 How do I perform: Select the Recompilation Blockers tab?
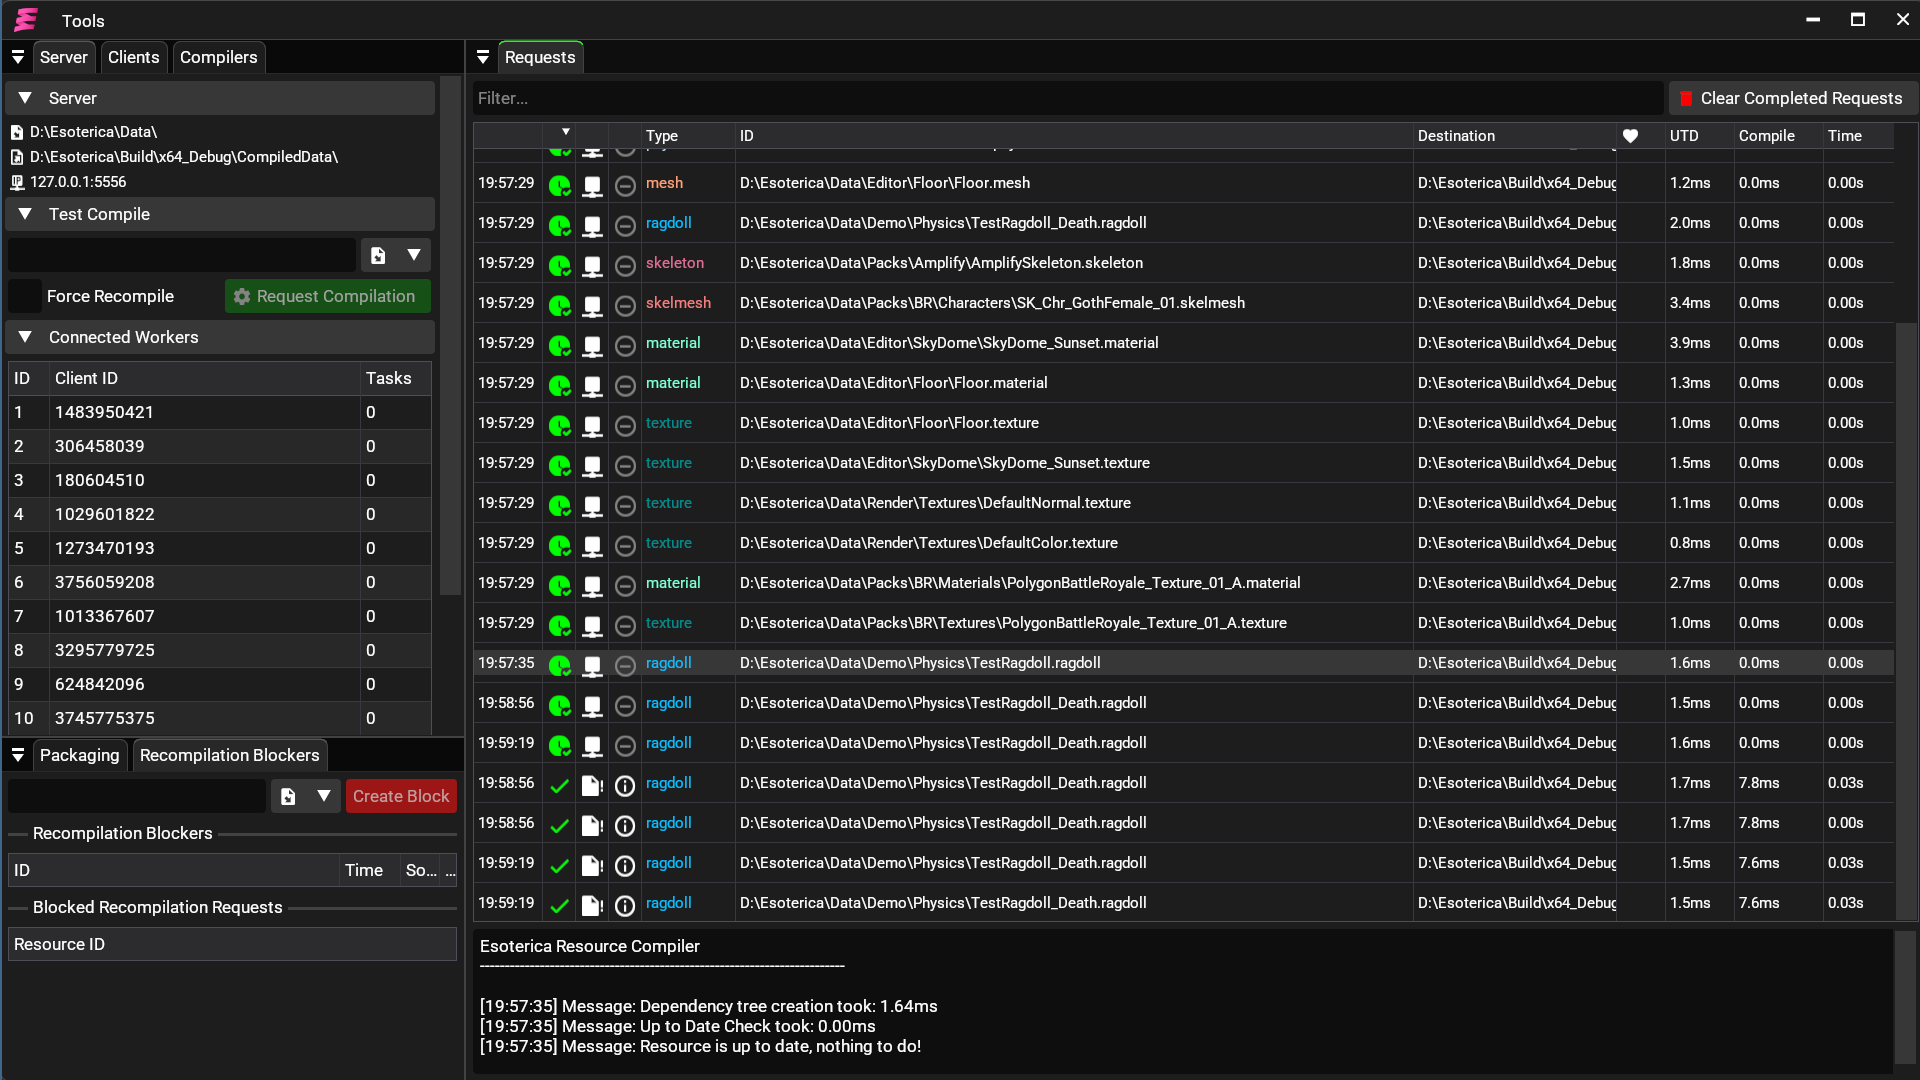230,755
